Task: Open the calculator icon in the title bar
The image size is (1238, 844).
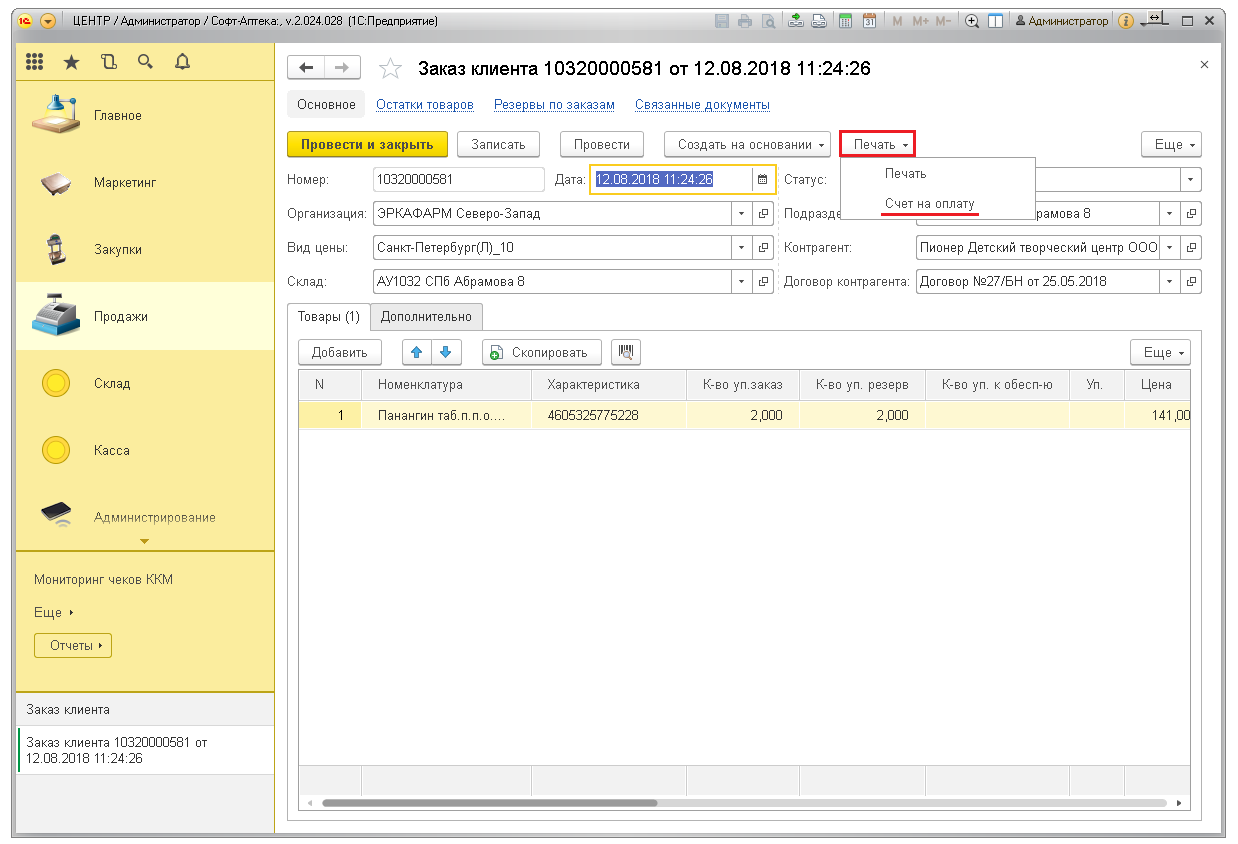Action: click(x=845, y=21)
